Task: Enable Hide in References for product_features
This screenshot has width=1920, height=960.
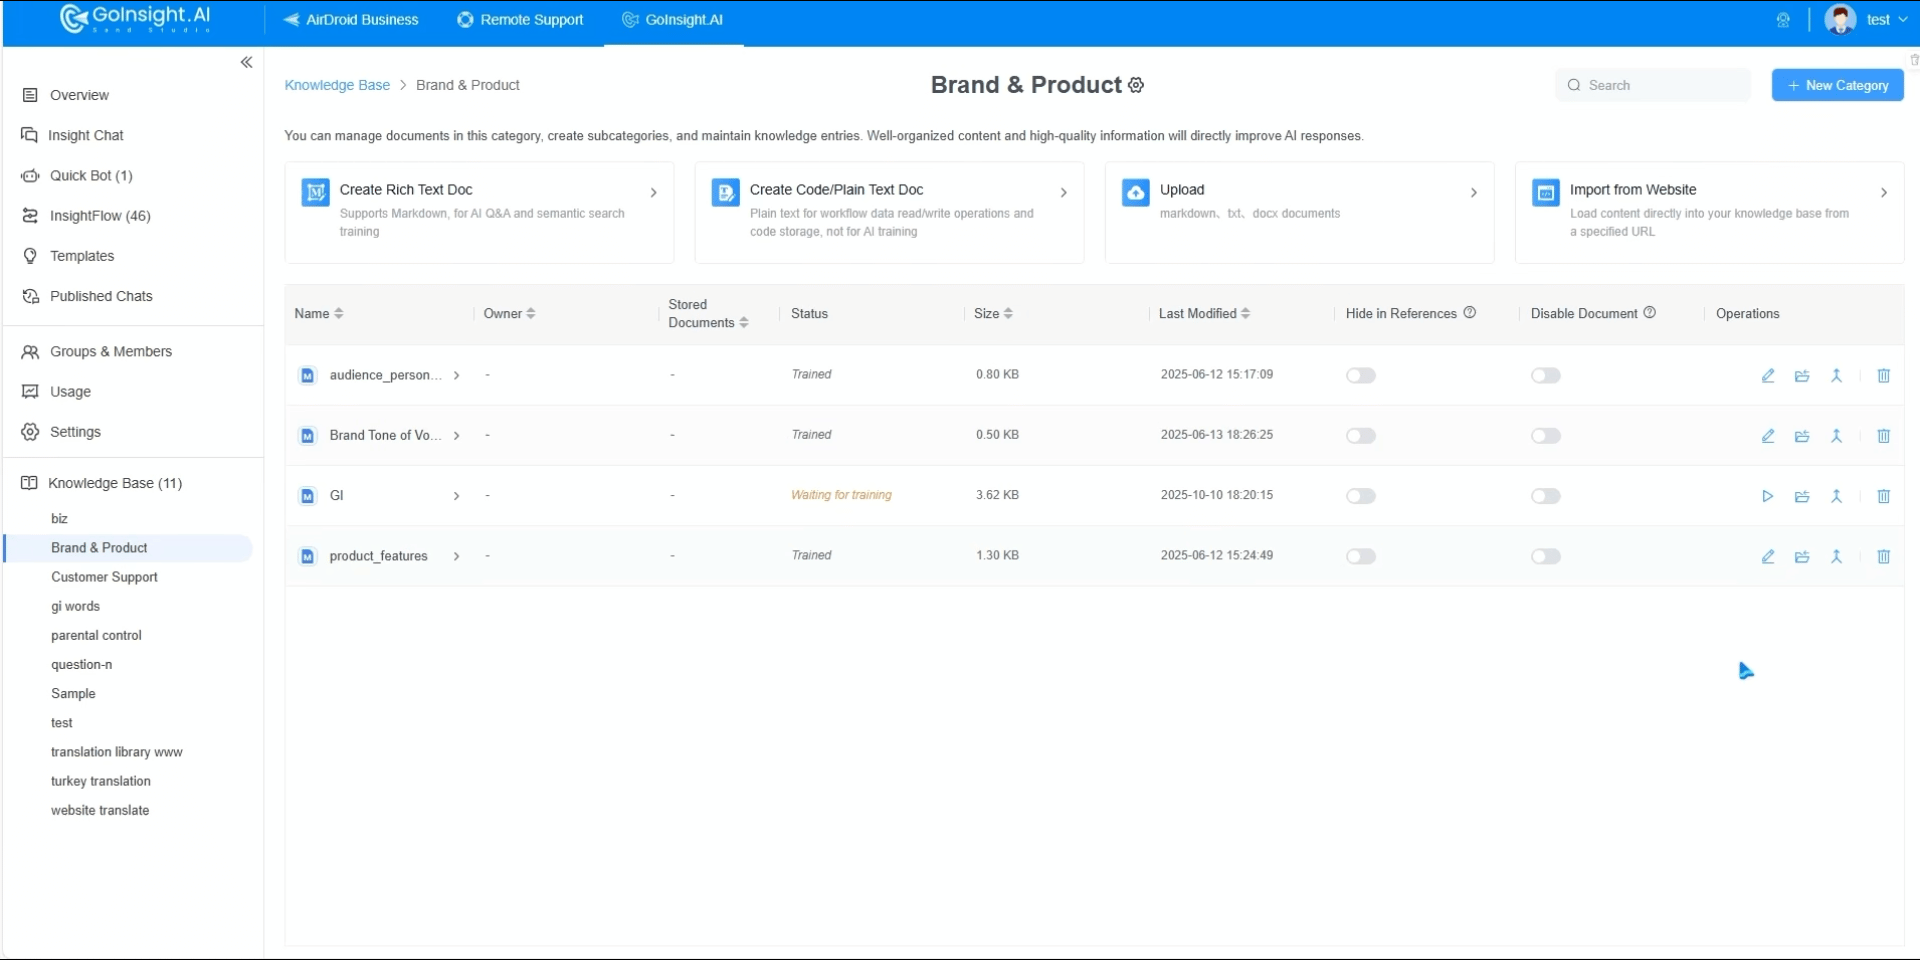Action: pyautogui.click(x=1360, y=557)
